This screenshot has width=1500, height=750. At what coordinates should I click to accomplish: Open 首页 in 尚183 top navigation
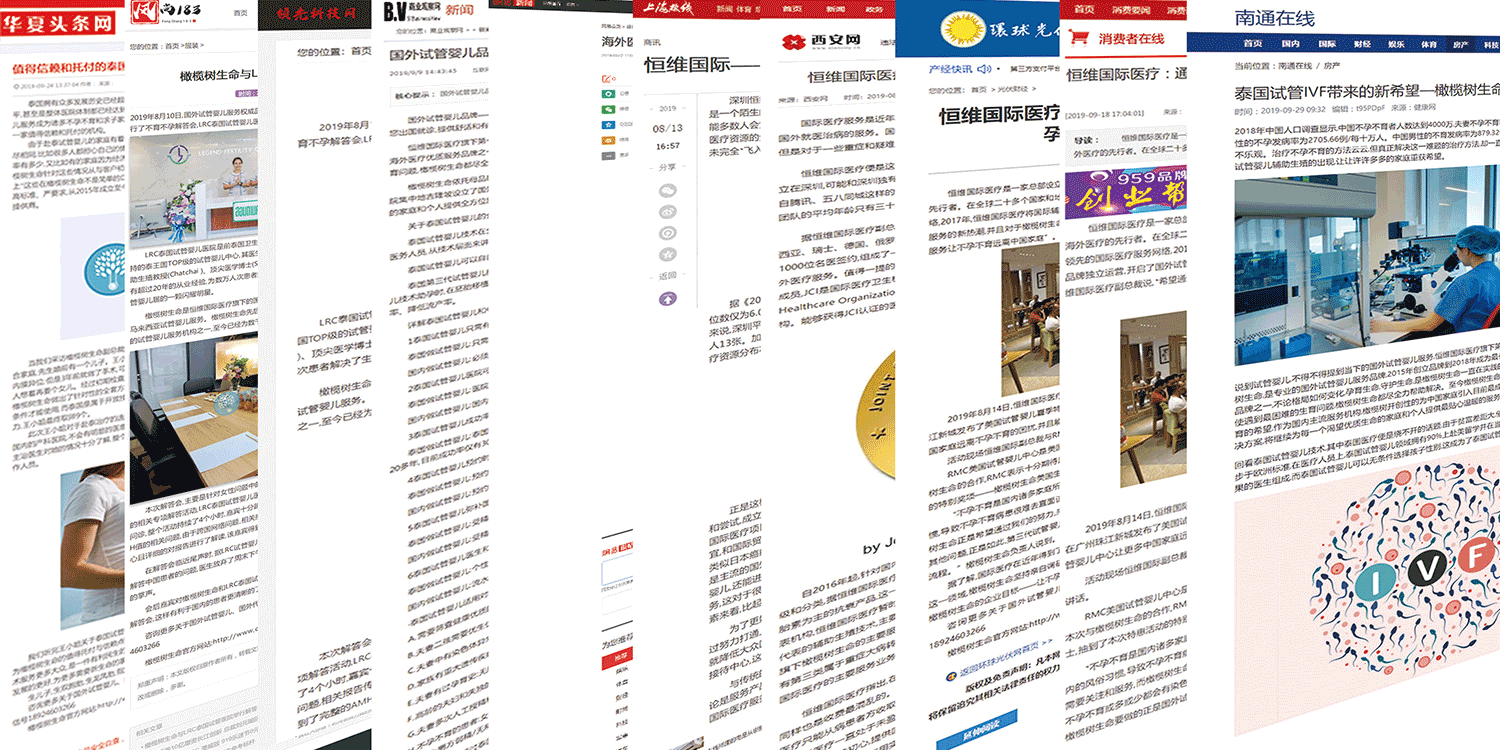(x=240, y=12)
